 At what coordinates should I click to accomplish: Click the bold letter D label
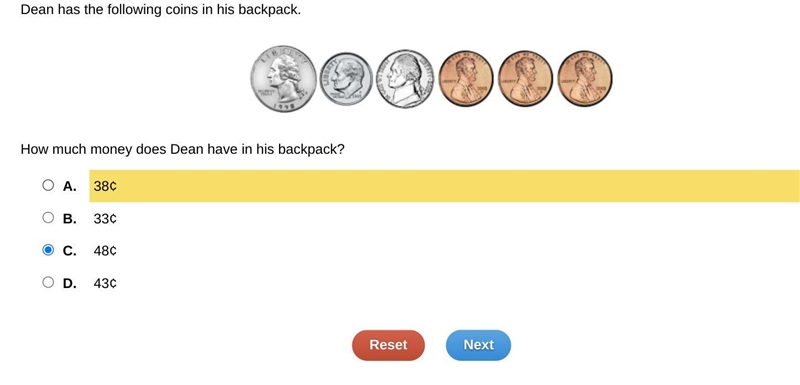point(69,284)
